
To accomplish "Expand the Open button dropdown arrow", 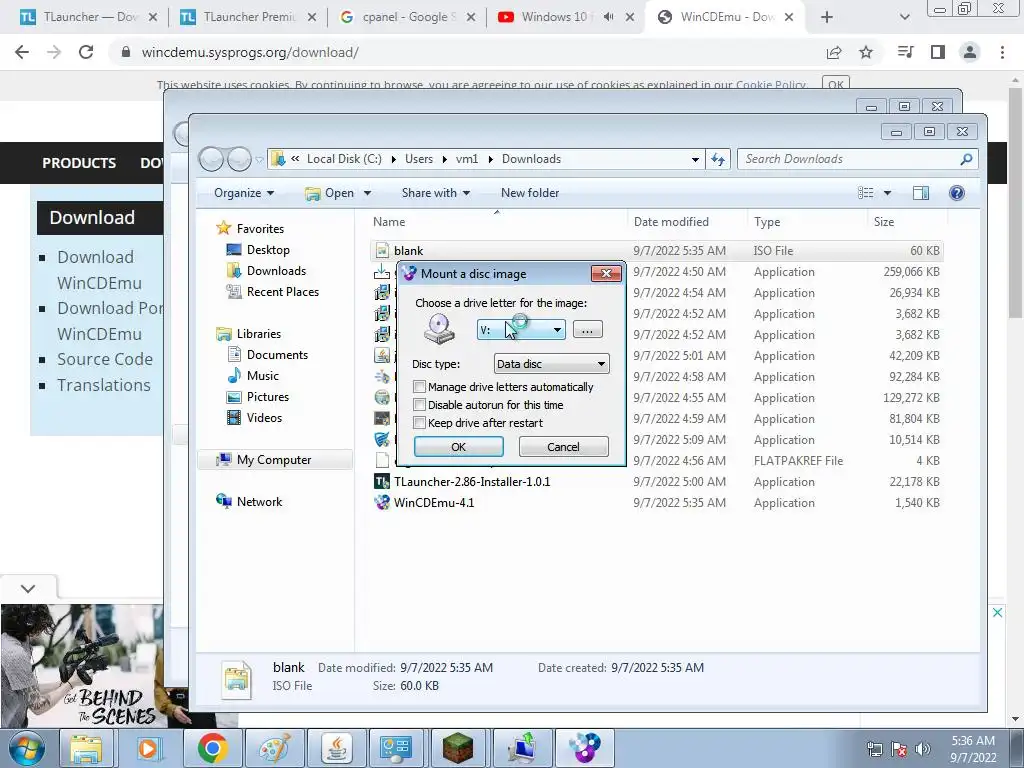I will 368,193.
